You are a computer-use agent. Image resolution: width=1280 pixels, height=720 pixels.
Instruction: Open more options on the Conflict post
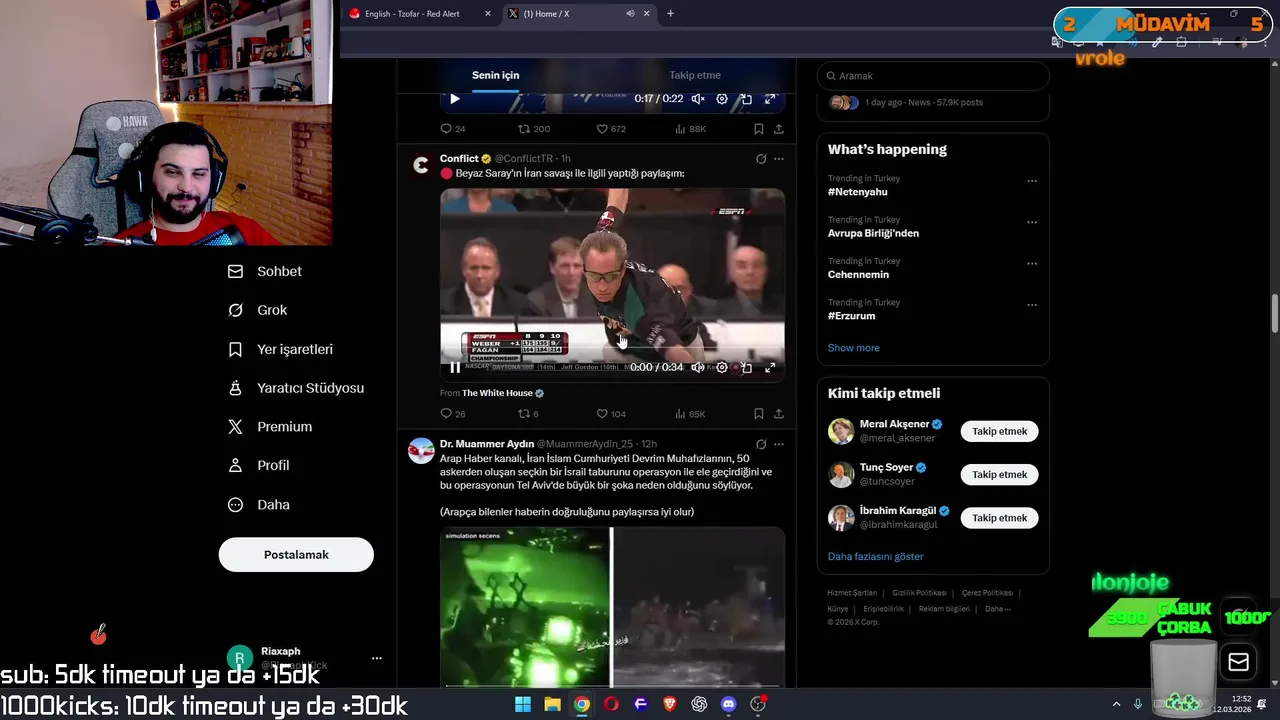(x=779, y=159)
